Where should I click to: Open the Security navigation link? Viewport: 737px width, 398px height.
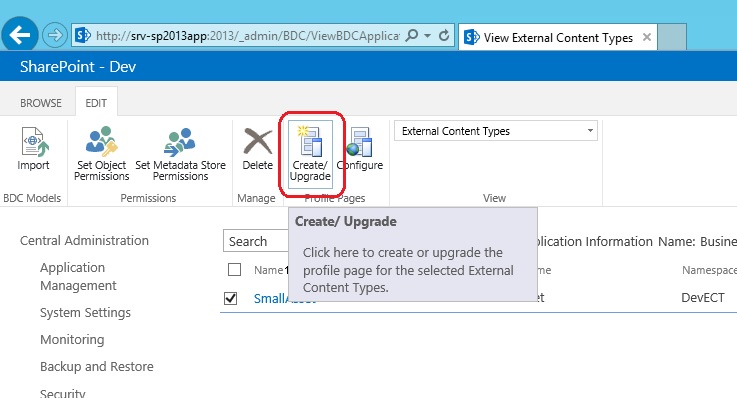coord(63,393)
